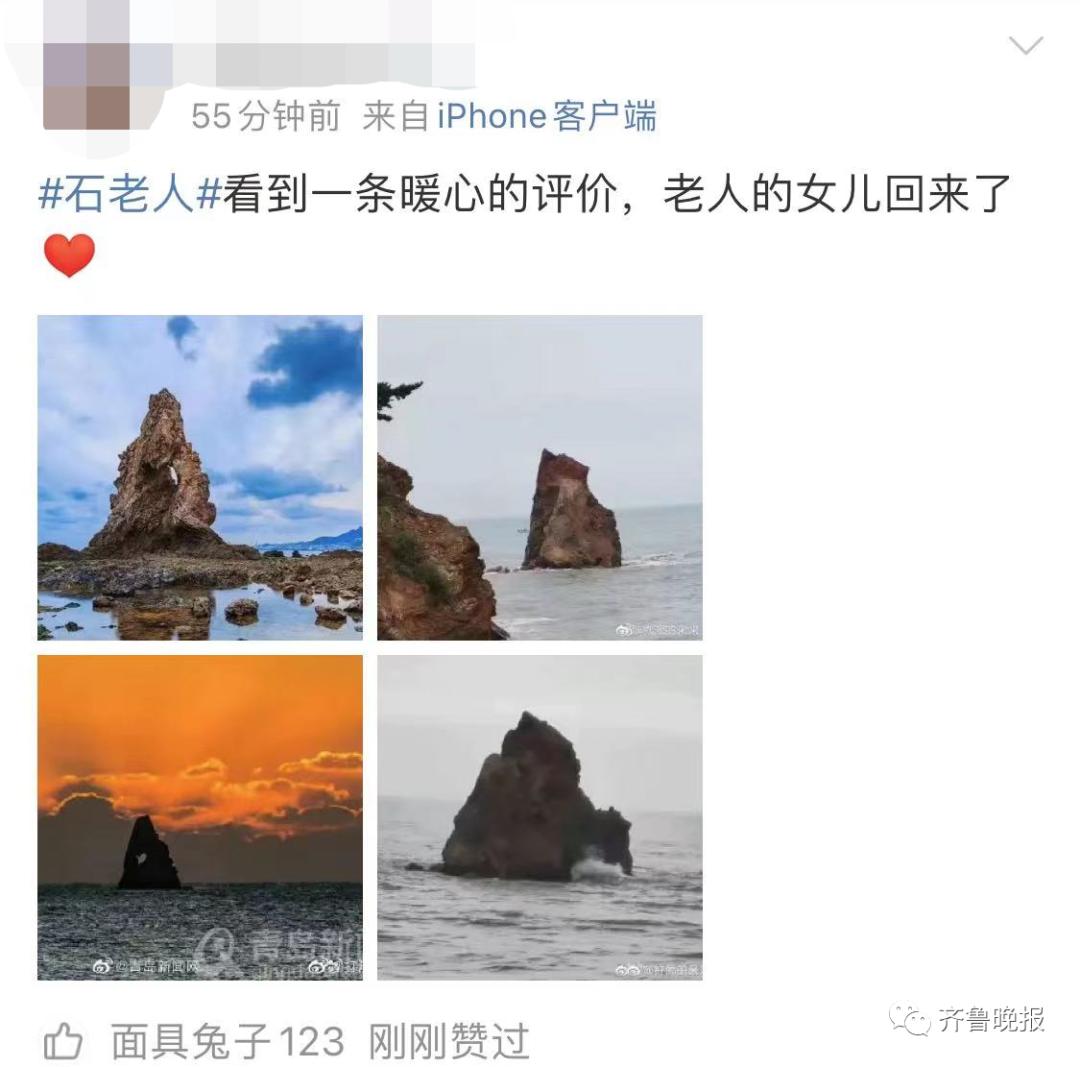Image resolution: width=1080 pixels, height=1067 pixels.
Task: Tap the heart-shaped hole in the sunset rock
Action: [x=142, y=859]
